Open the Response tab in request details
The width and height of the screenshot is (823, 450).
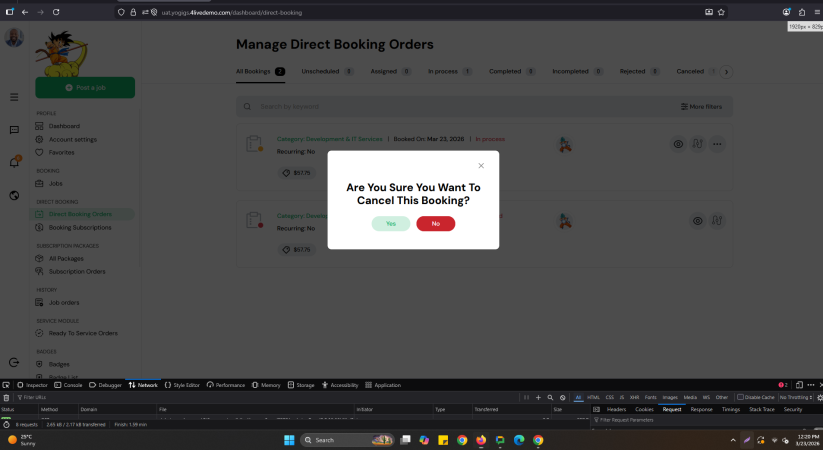point(701,409)
